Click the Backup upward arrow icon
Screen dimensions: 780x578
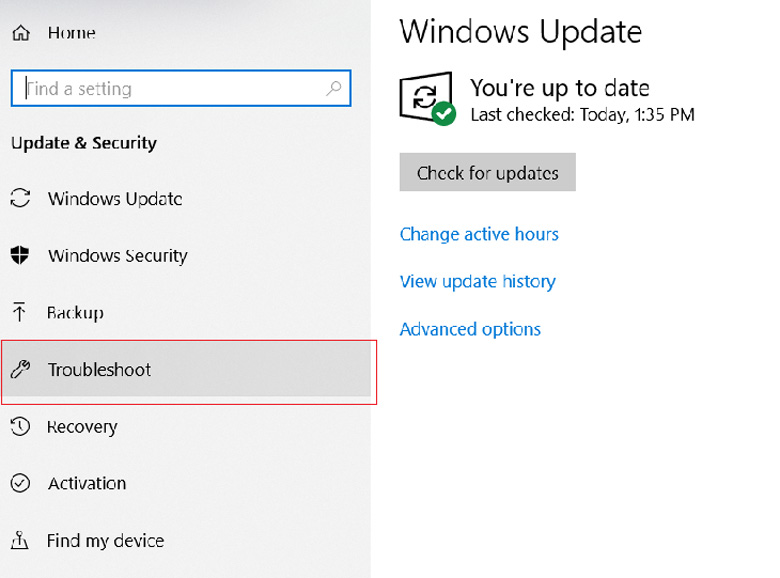19,312
